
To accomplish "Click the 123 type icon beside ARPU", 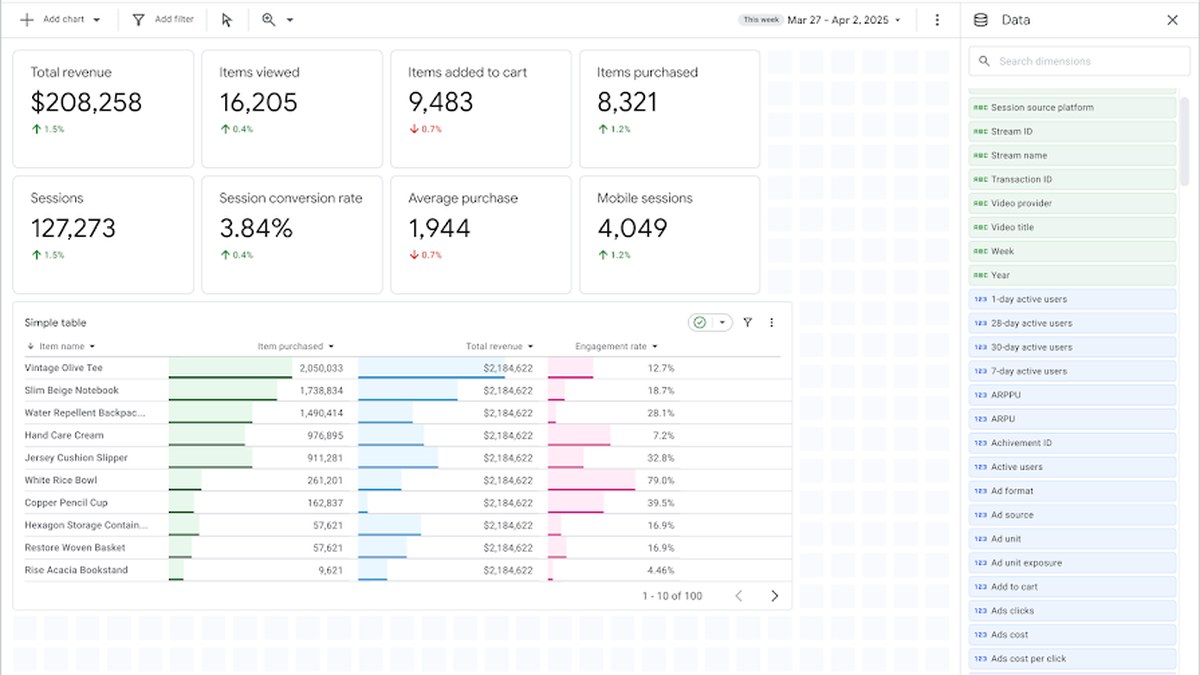I will [x=980, y=419].
